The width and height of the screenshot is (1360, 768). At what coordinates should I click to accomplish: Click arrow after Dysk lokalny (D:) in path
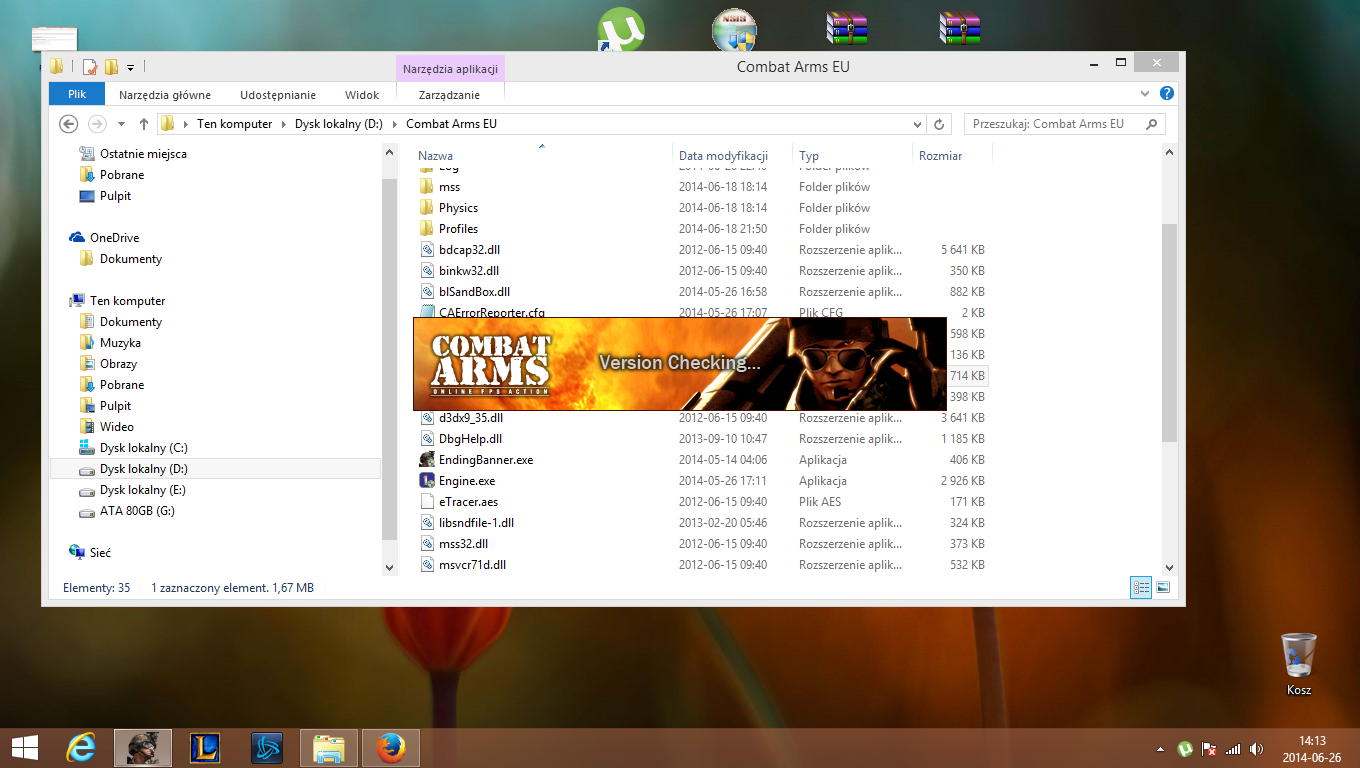[395, 124]
